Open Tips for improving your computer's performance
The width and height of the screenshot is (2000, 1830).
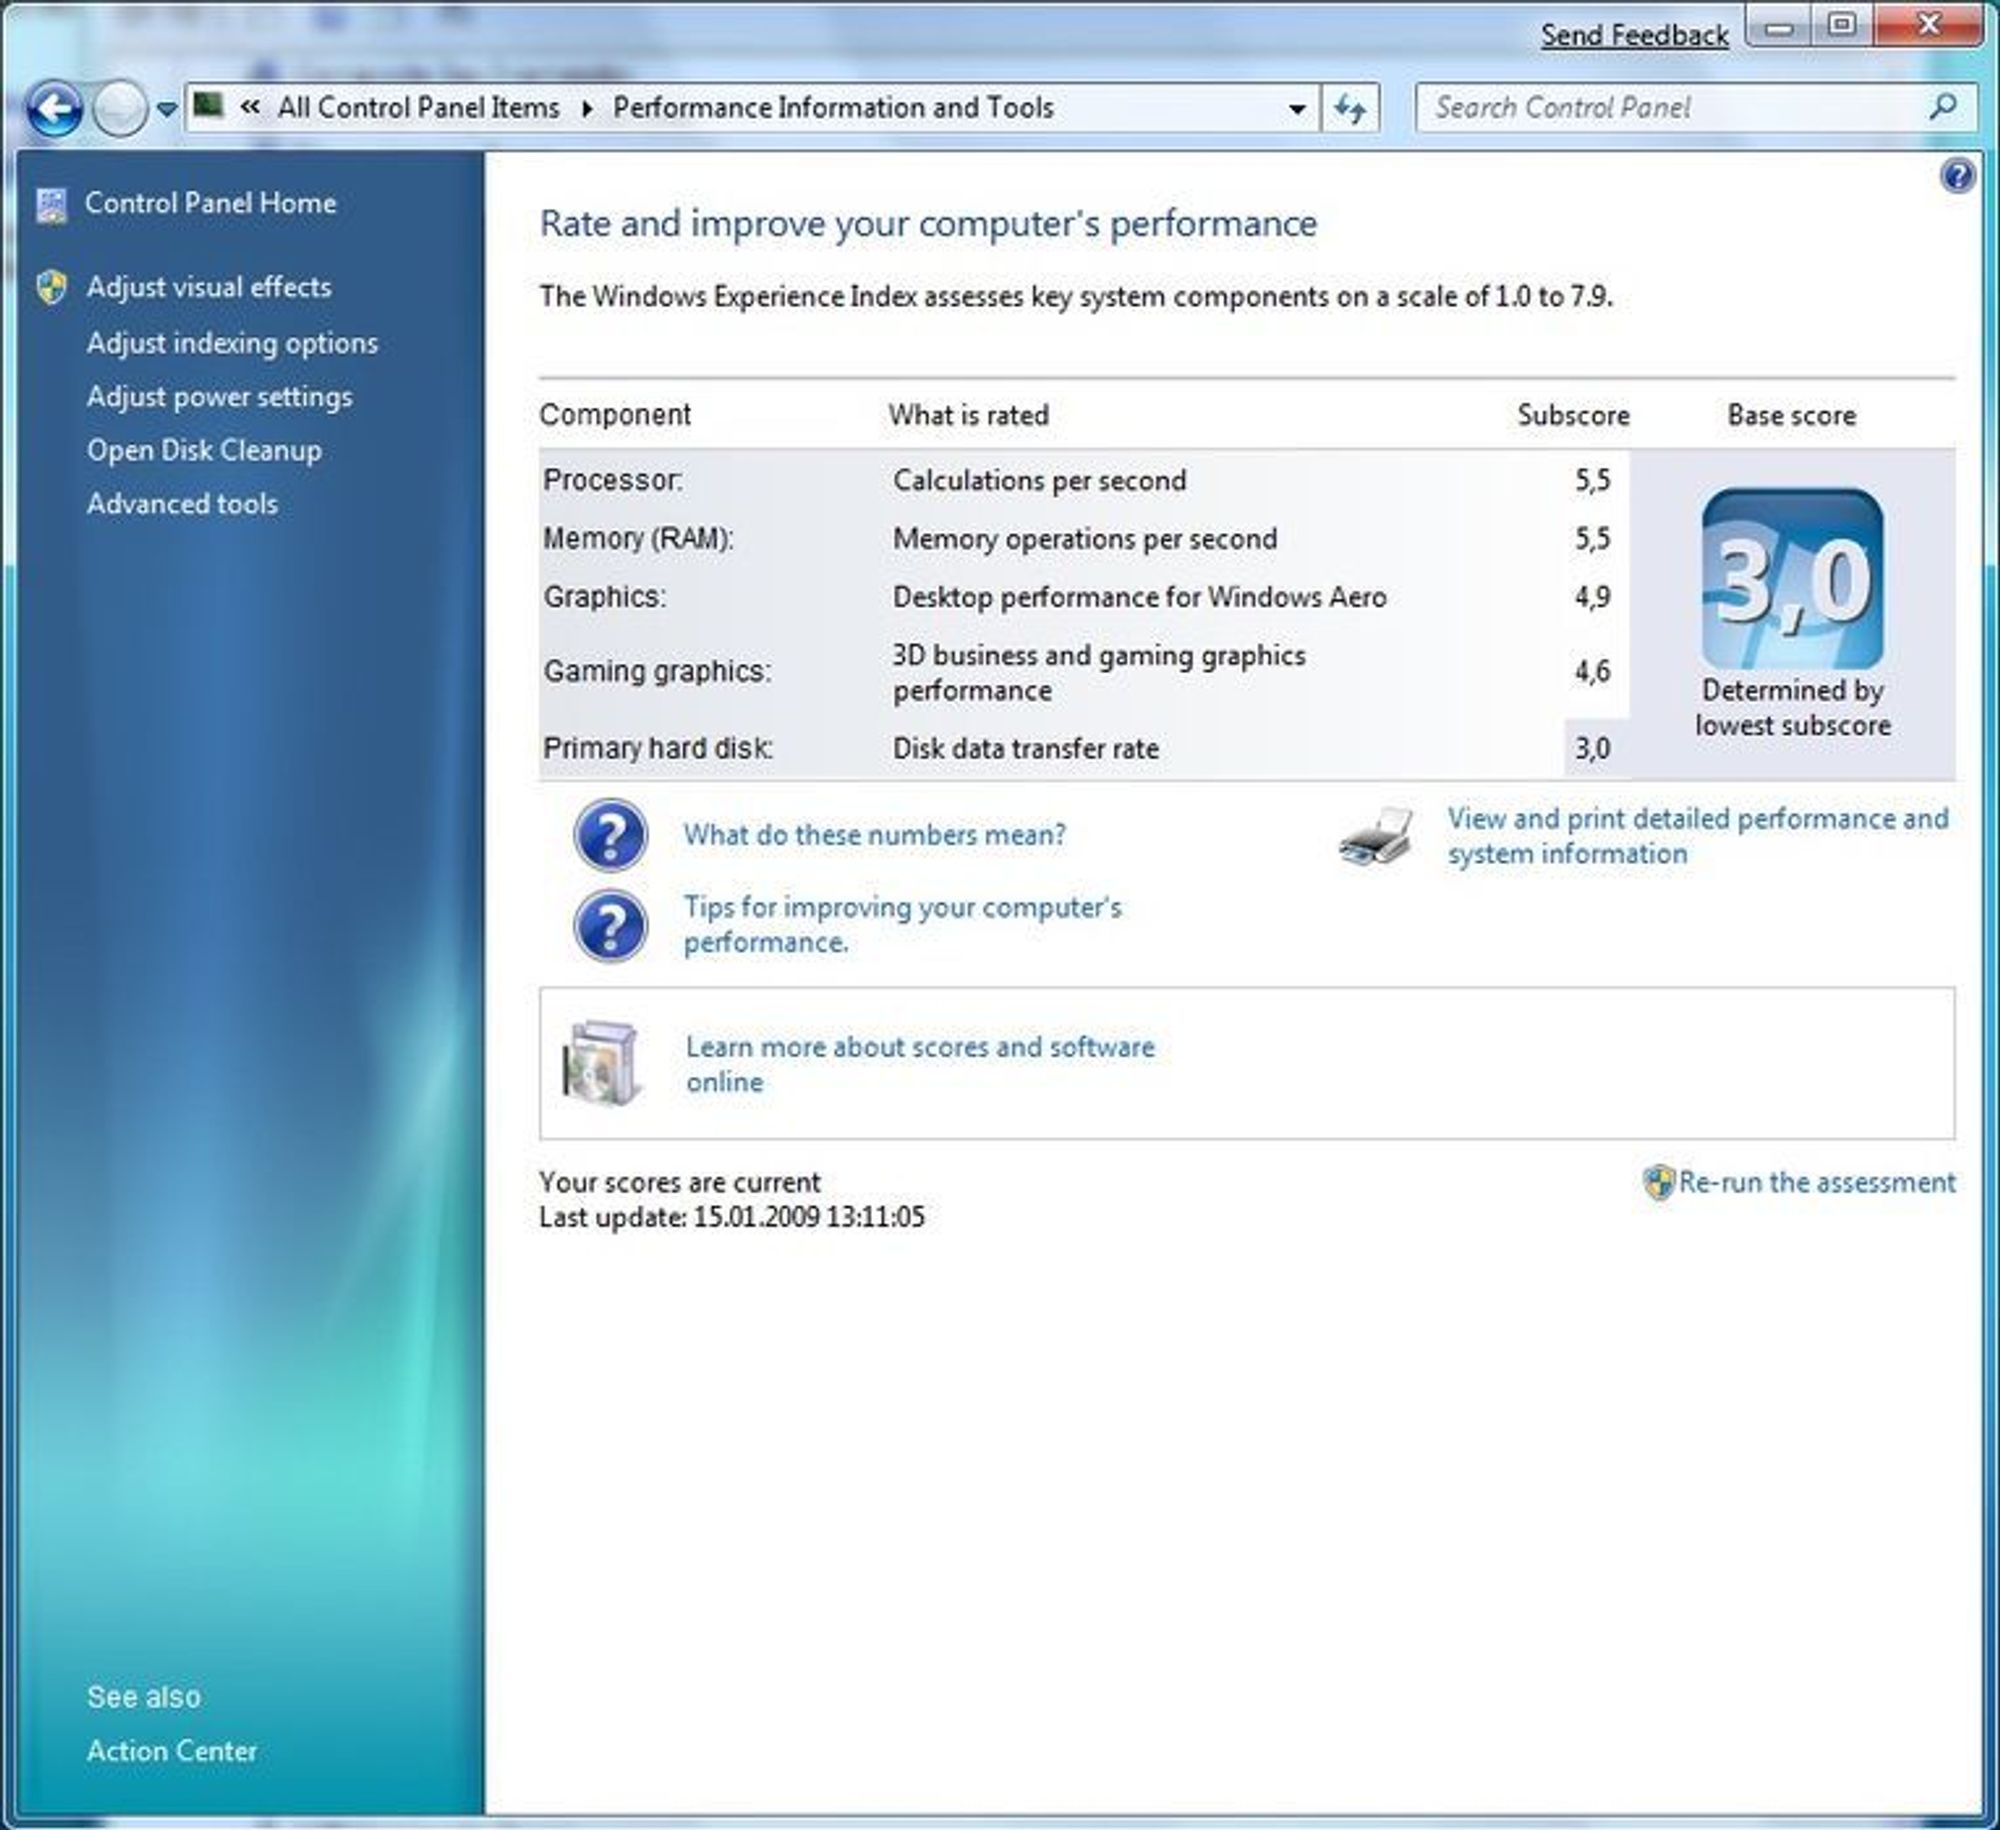coord(902,924)
